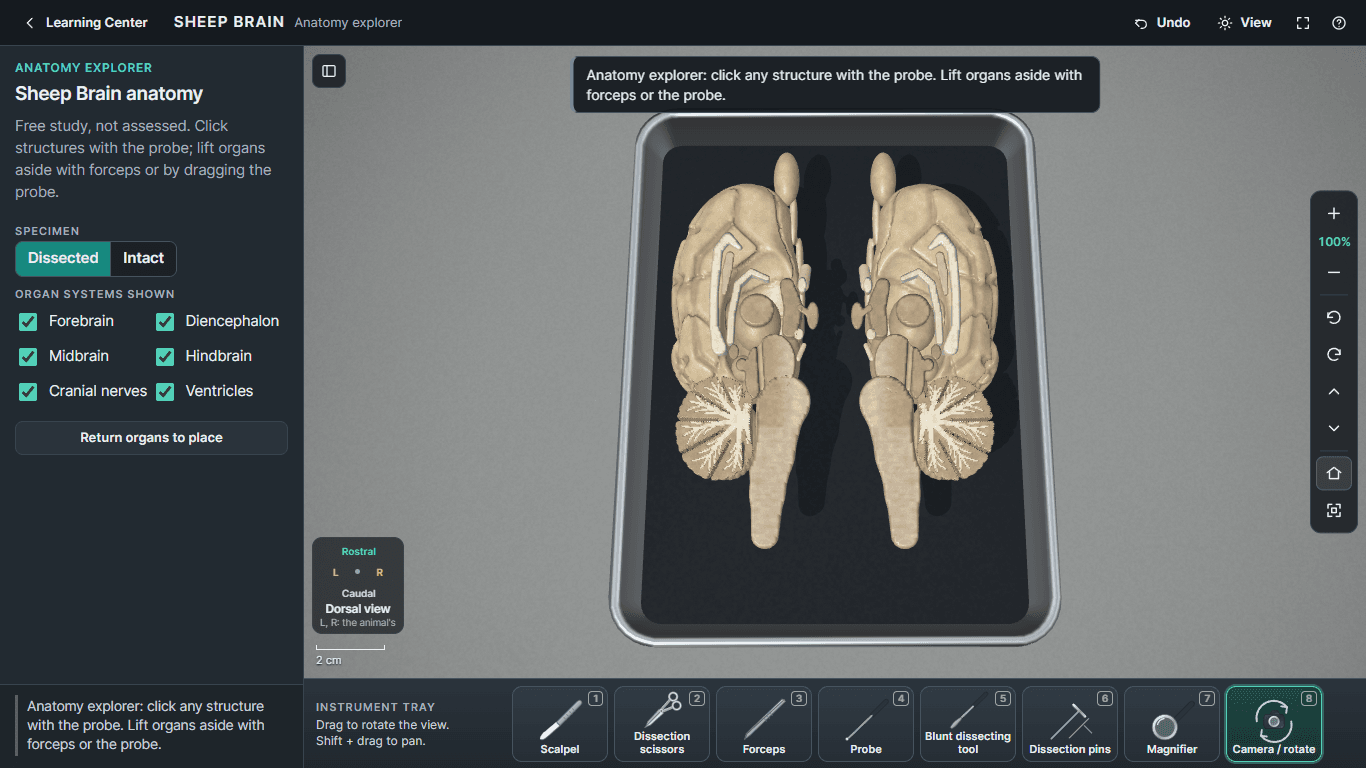Switch specimen to Dissected
This screenshot has height=768, width=1366.
[63, 258]
